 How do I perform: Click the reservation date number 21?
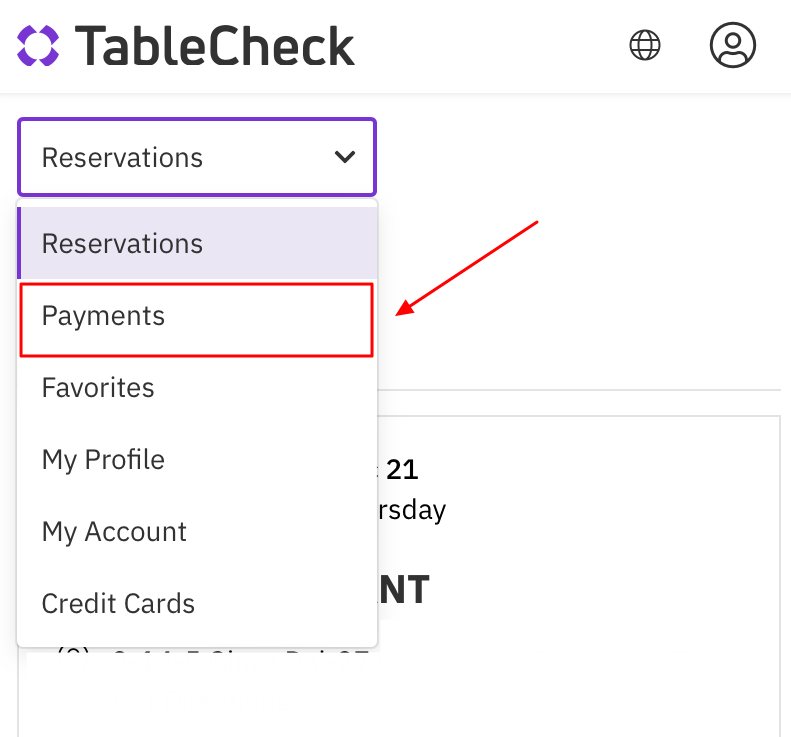pyautogui.click(x=402, y=469)
